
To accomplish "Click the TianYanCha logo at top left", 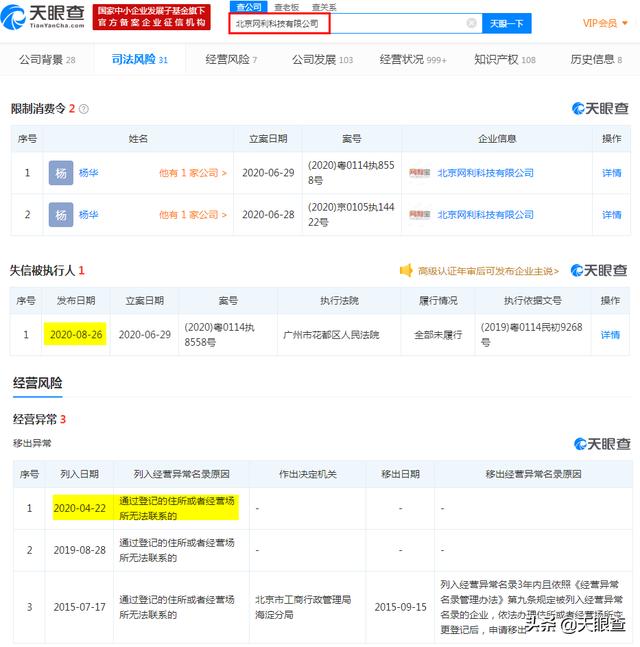I will (43, 17).
